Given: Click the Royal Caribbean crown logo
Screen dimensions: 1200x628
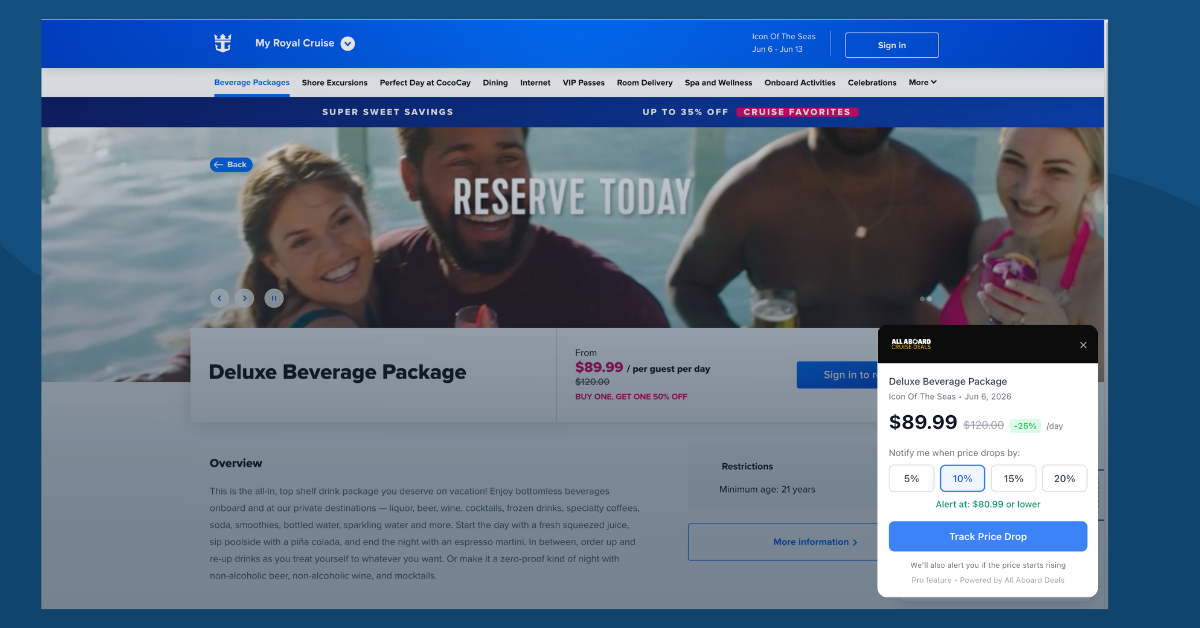Looking at the screenshot, I should coord(222,43).
